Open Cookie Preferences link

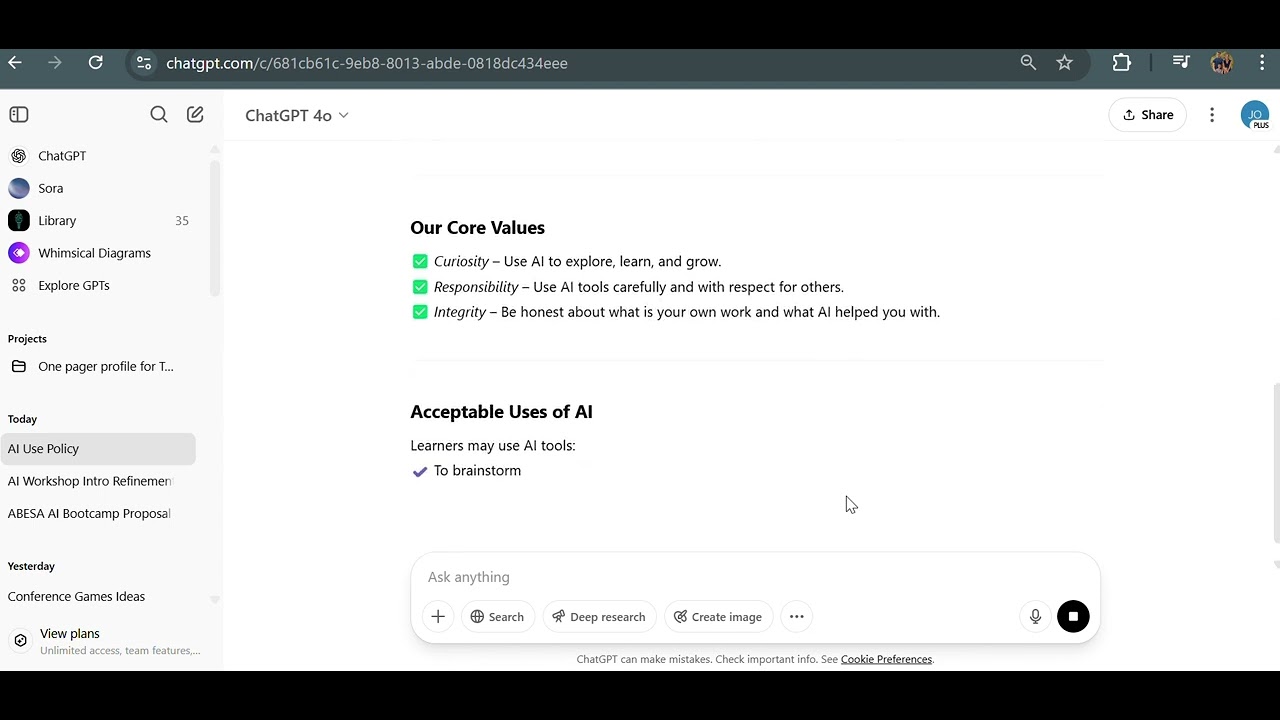(x=886, y=659)
